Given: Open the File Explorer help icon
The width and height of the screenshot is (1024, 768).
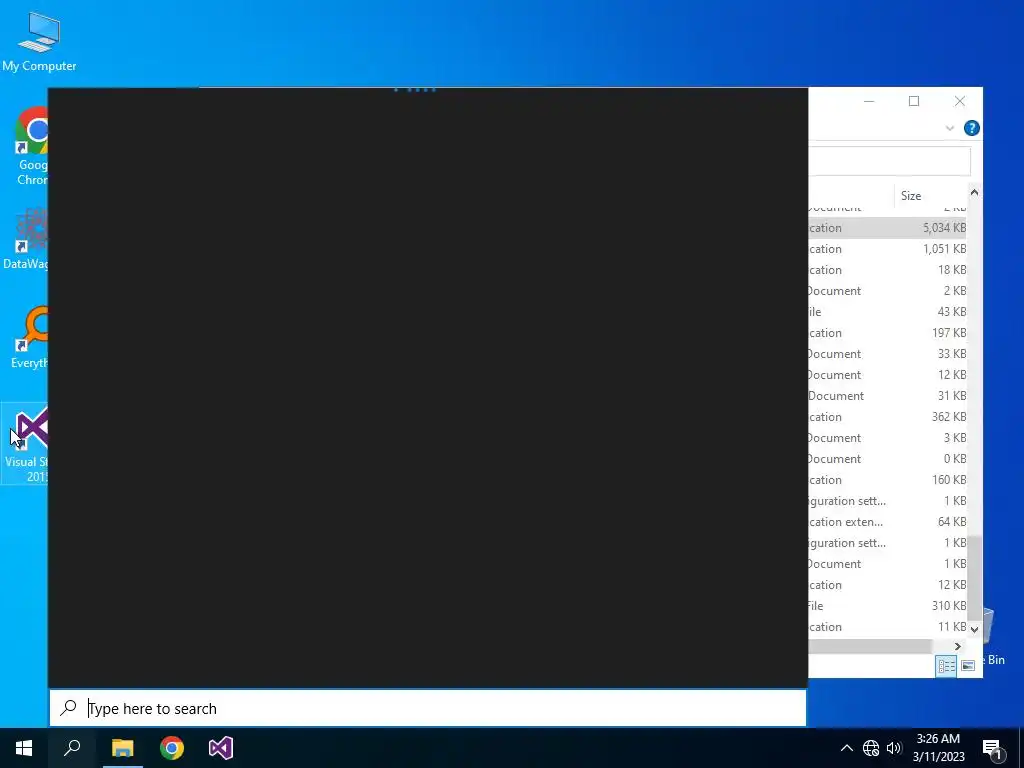Looking at the screenshot, I should (971, 128).
